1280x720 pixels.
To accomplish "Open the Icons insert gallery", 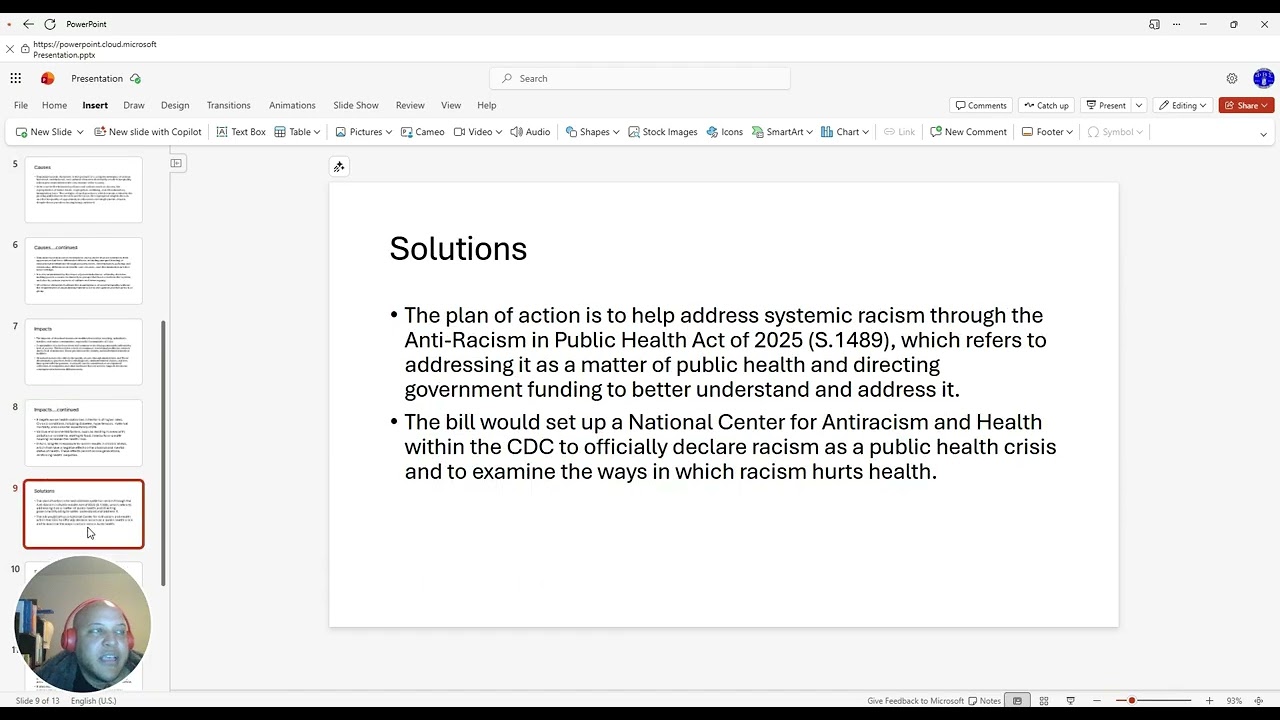I will point(724,132).
